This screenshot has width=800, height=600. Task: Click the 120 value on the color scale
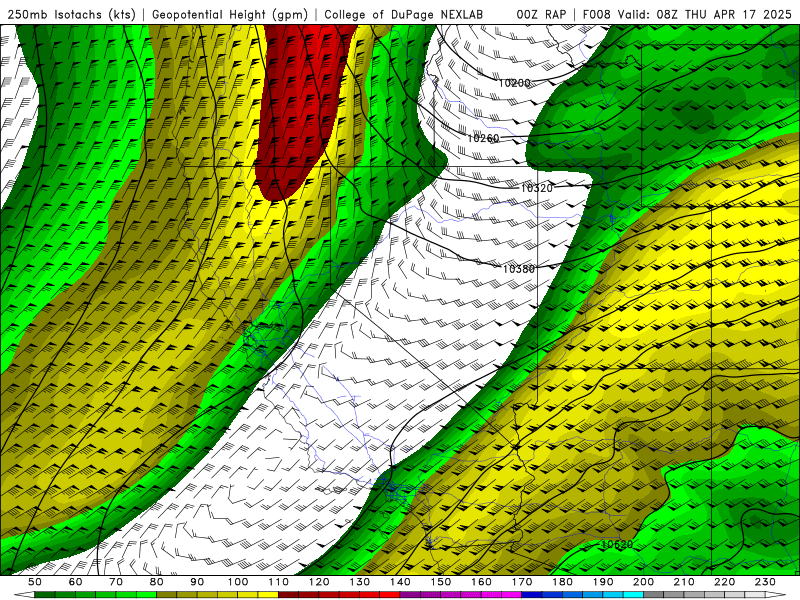tap(319, 582)
